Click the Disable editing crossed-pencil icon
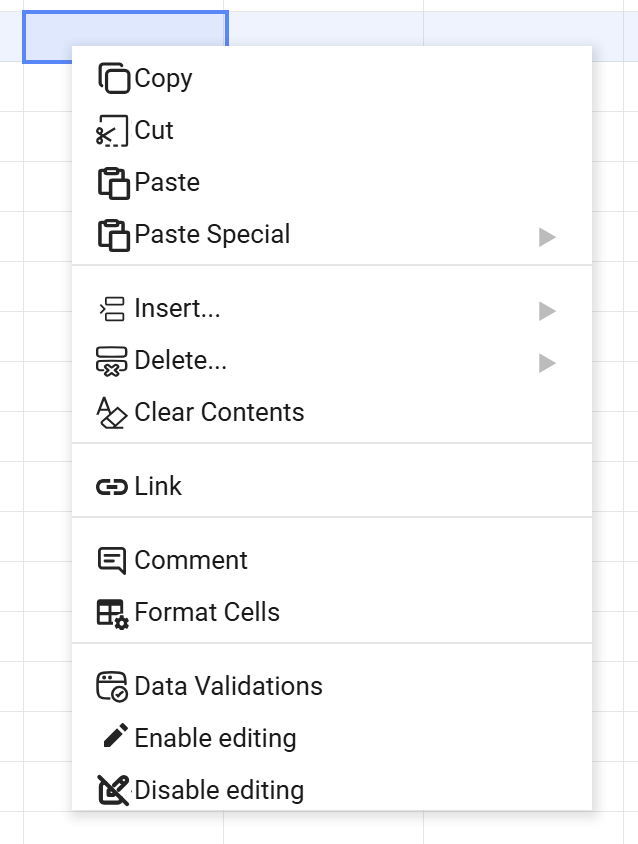Screen dimensions: 638x844 click(113, 791)
